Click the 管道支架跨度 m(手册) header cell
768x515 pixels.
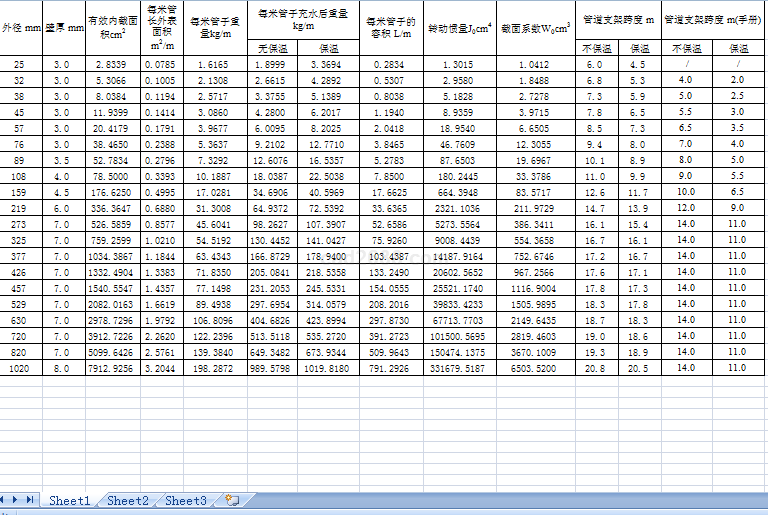(x=715, y=19)
